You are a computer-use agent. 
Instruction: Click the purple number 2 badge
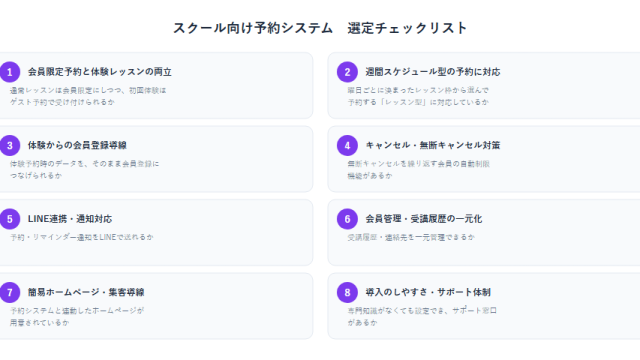tap(347, 72)
